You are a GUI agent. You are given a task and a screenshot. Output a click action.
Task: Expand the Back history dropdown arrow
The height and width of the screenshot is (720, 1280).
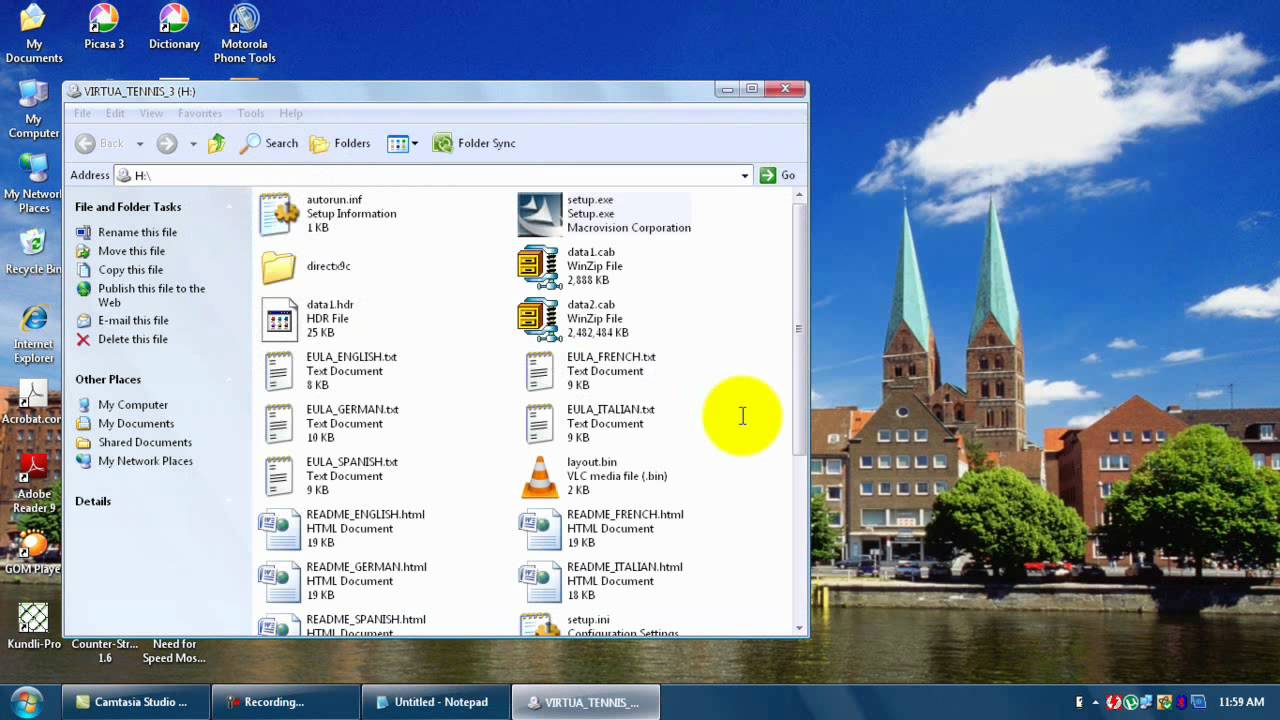tap(139, 144)
